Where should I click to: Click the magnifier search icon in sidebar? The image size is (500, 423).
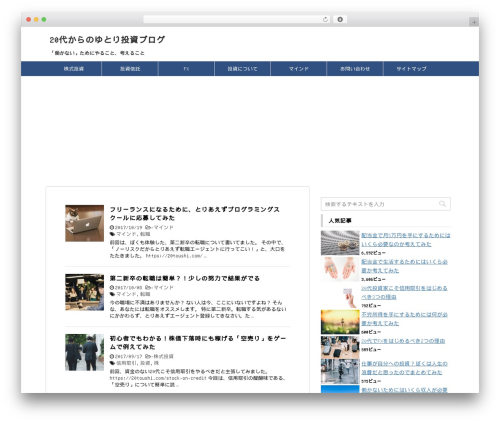click(442, 204)
